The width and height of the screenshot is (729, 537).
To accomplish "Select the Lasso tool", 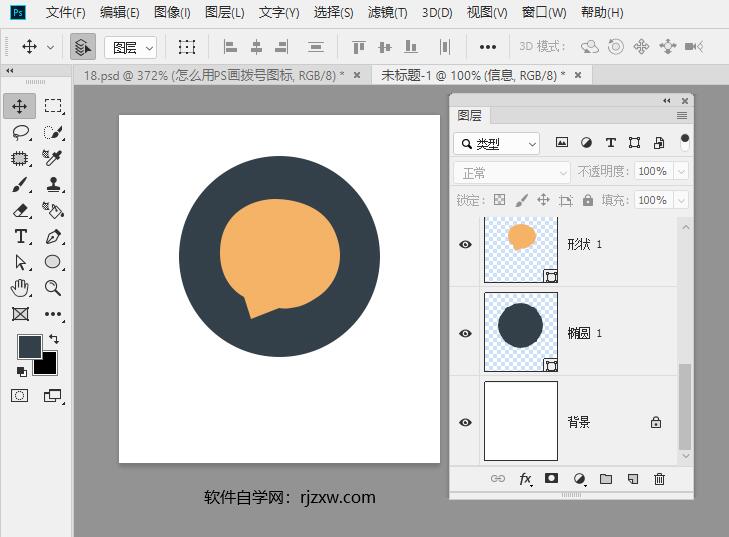I will 20,132.
